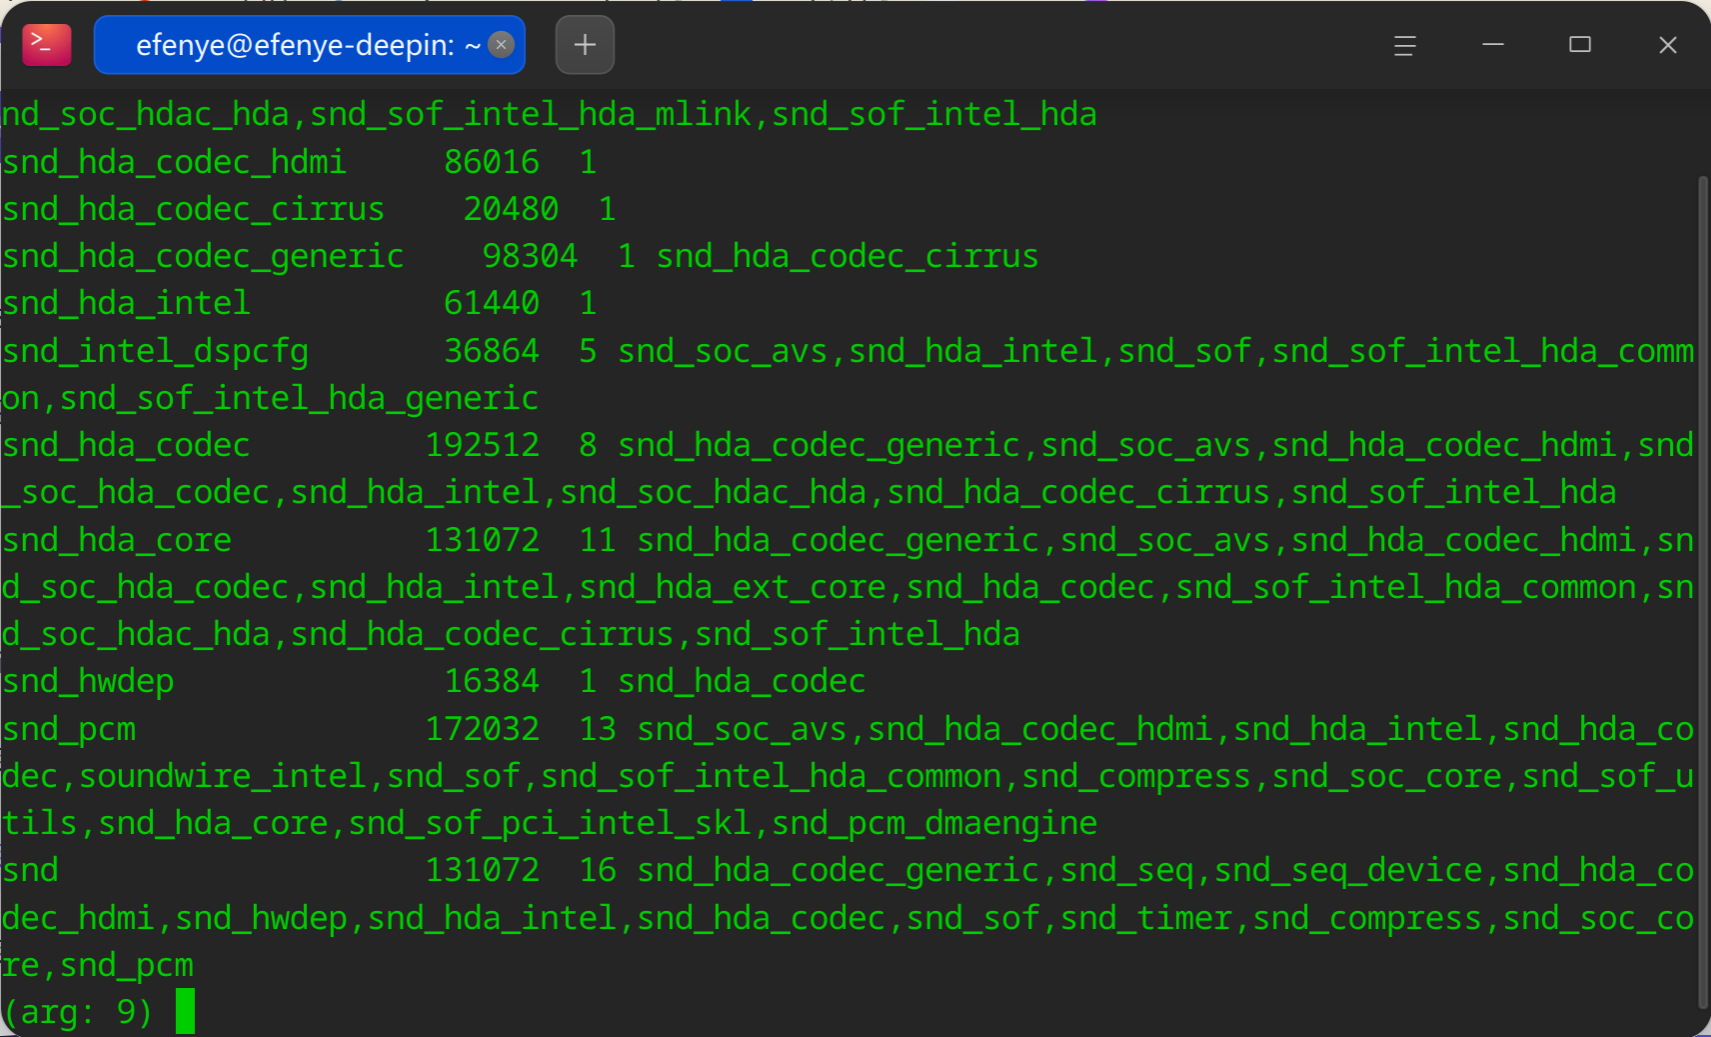This screenshot has height=1037, width=1711.
Task: Click the snd_hda_codec_hdmi module name at line start
Action: [174, 162]
